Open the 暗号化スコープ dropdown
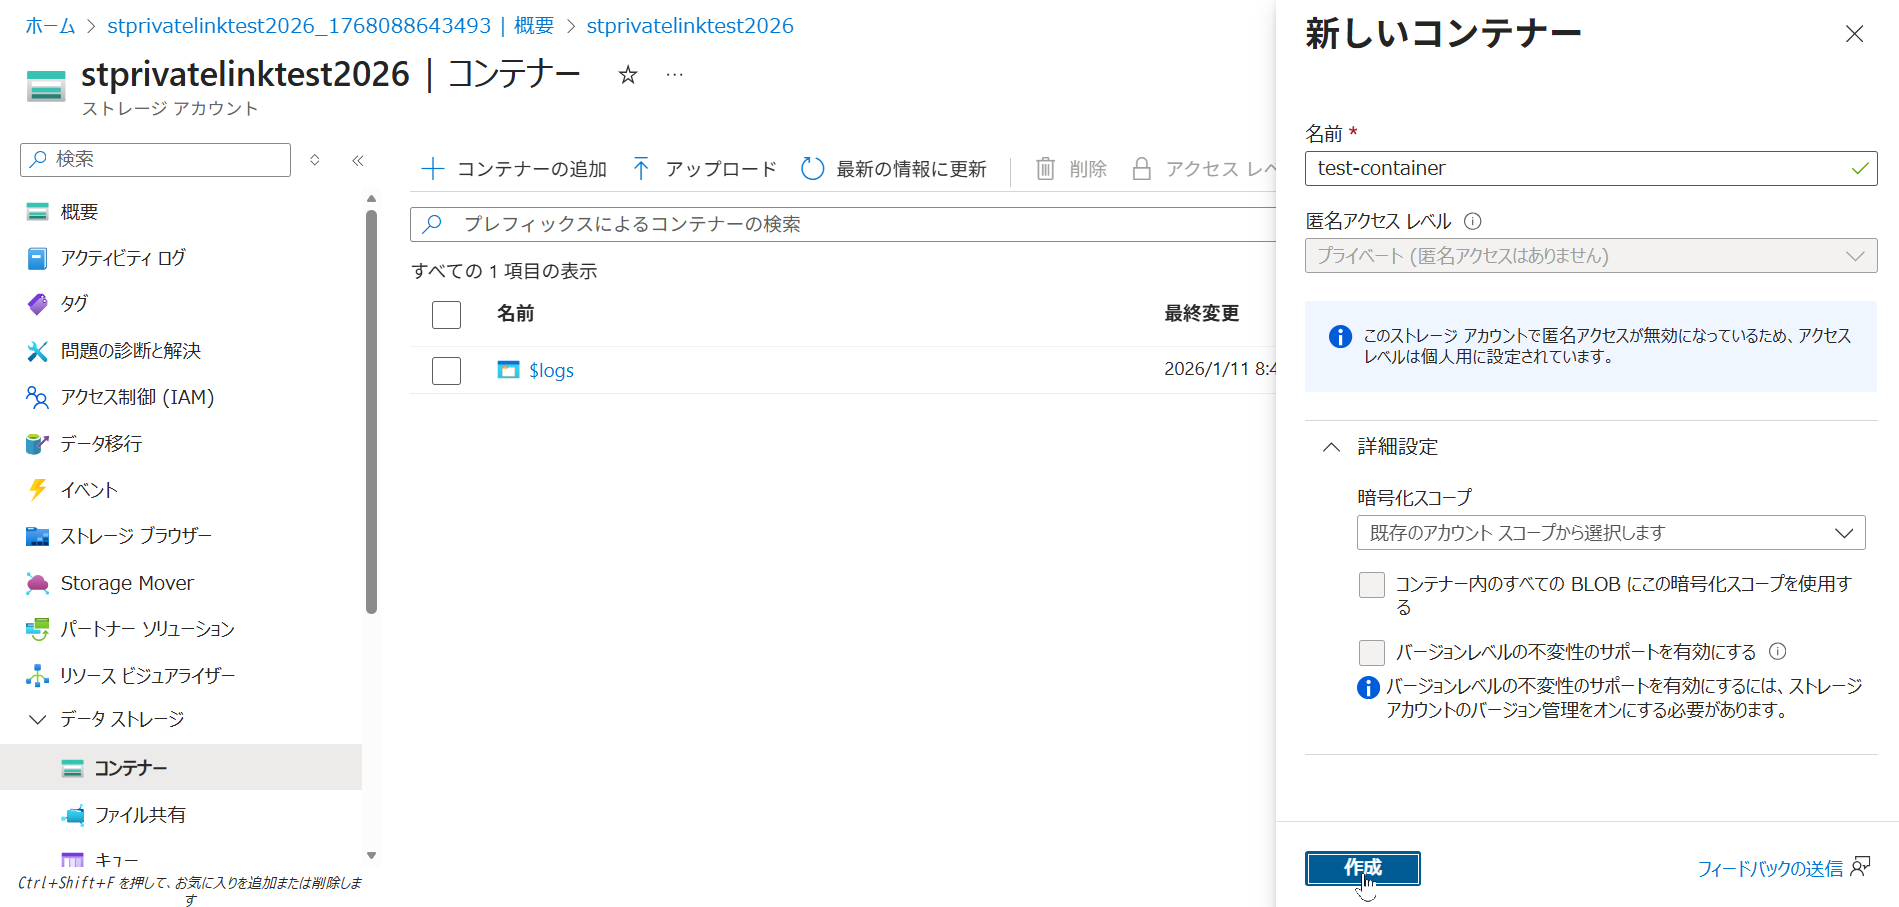 click(1610, 533)
